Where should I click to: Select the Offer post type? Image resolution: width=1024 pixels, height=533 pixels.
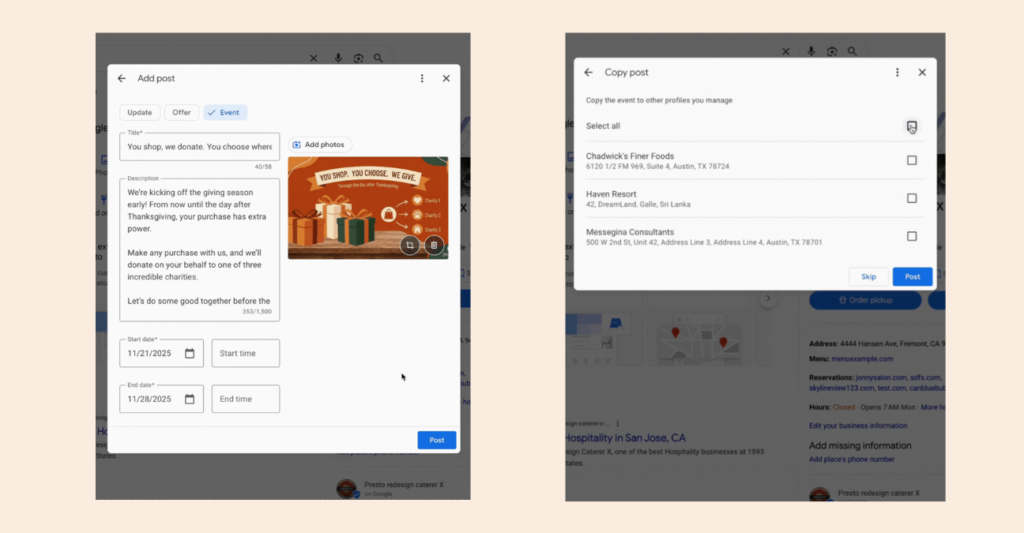click(x=181, y=113)
